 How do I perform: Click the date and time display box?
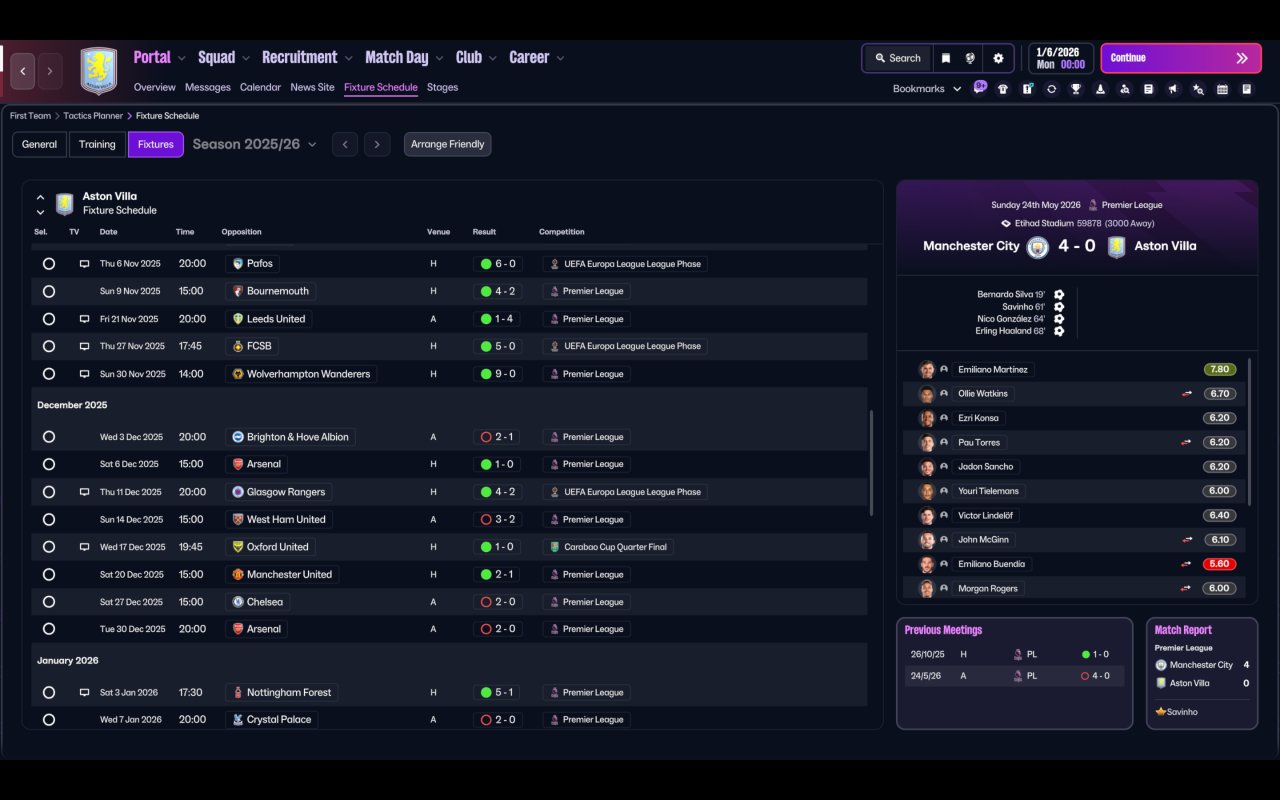1060,58
